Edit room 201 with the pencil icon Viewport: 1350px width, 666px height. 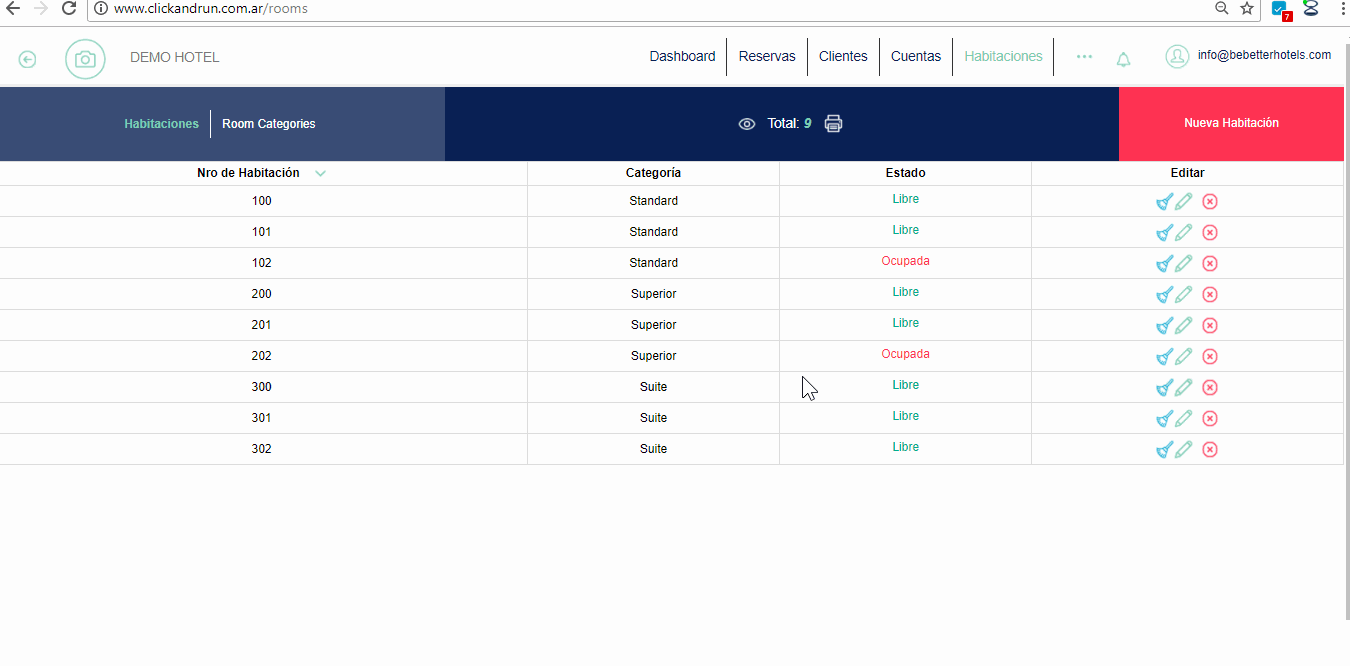click(x=1184, y=326)
